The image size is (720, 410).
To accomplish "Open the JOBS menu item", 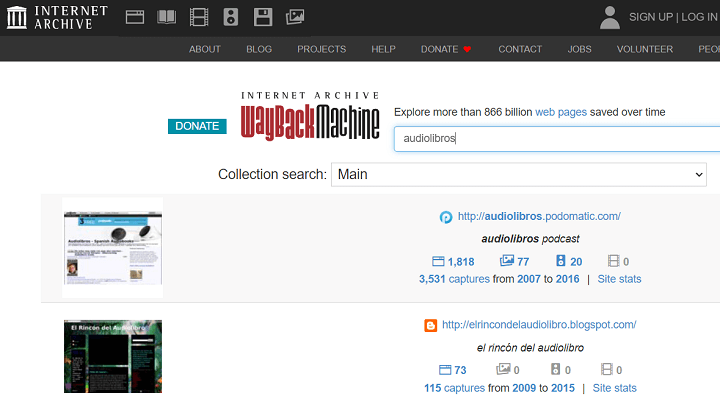I will [579, 49].
